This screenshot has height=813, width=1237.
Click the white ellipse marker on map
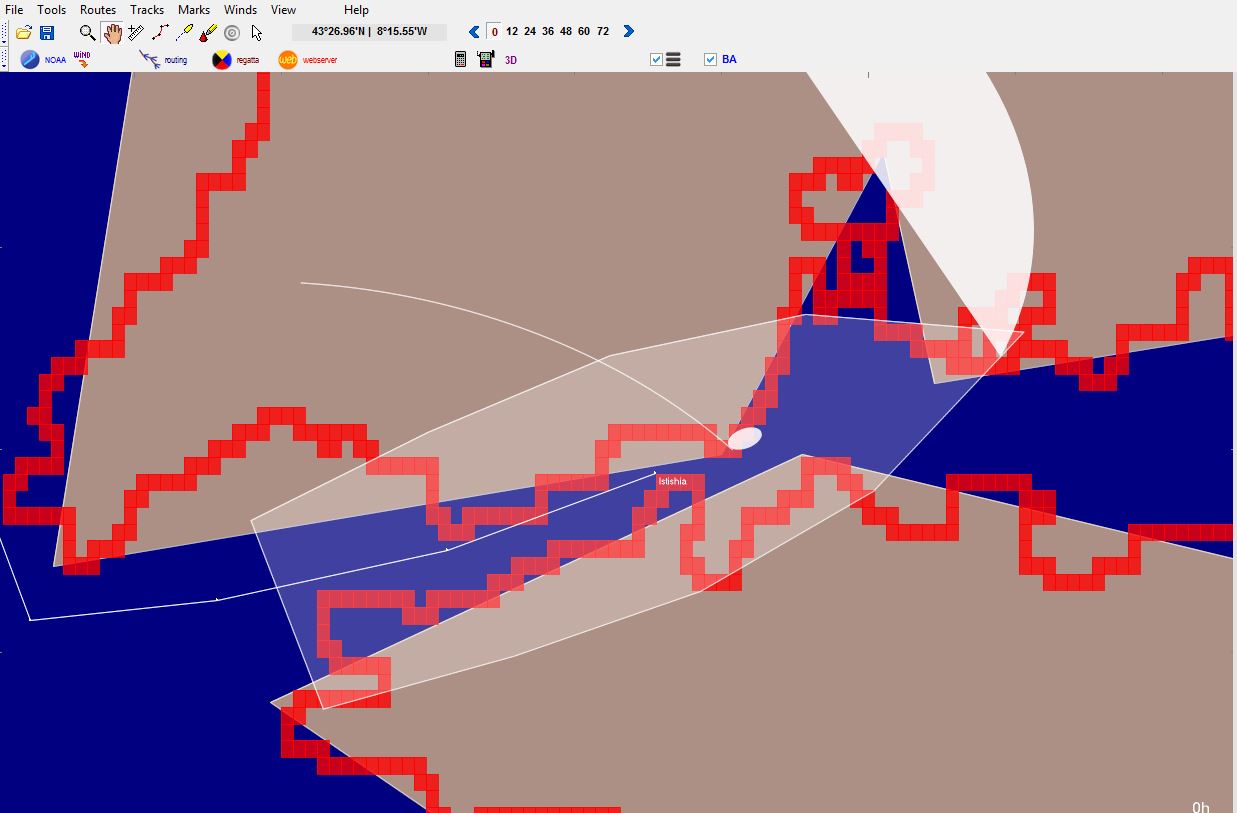point(745,438)
